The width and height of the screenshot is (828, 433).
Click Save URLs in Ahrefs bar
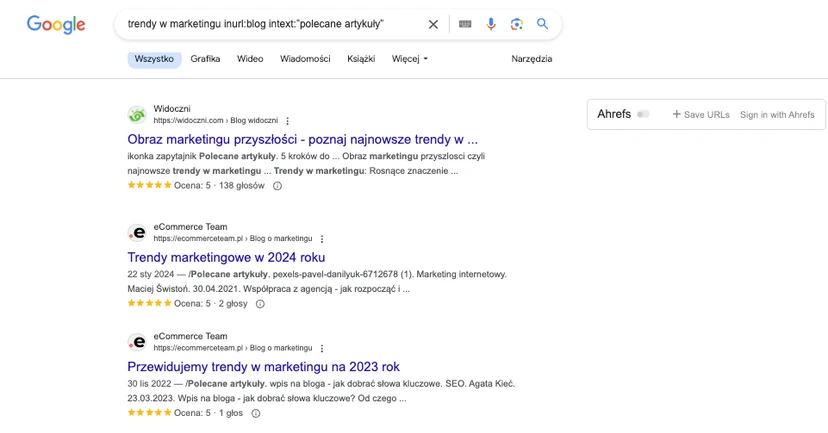point(701,115)
